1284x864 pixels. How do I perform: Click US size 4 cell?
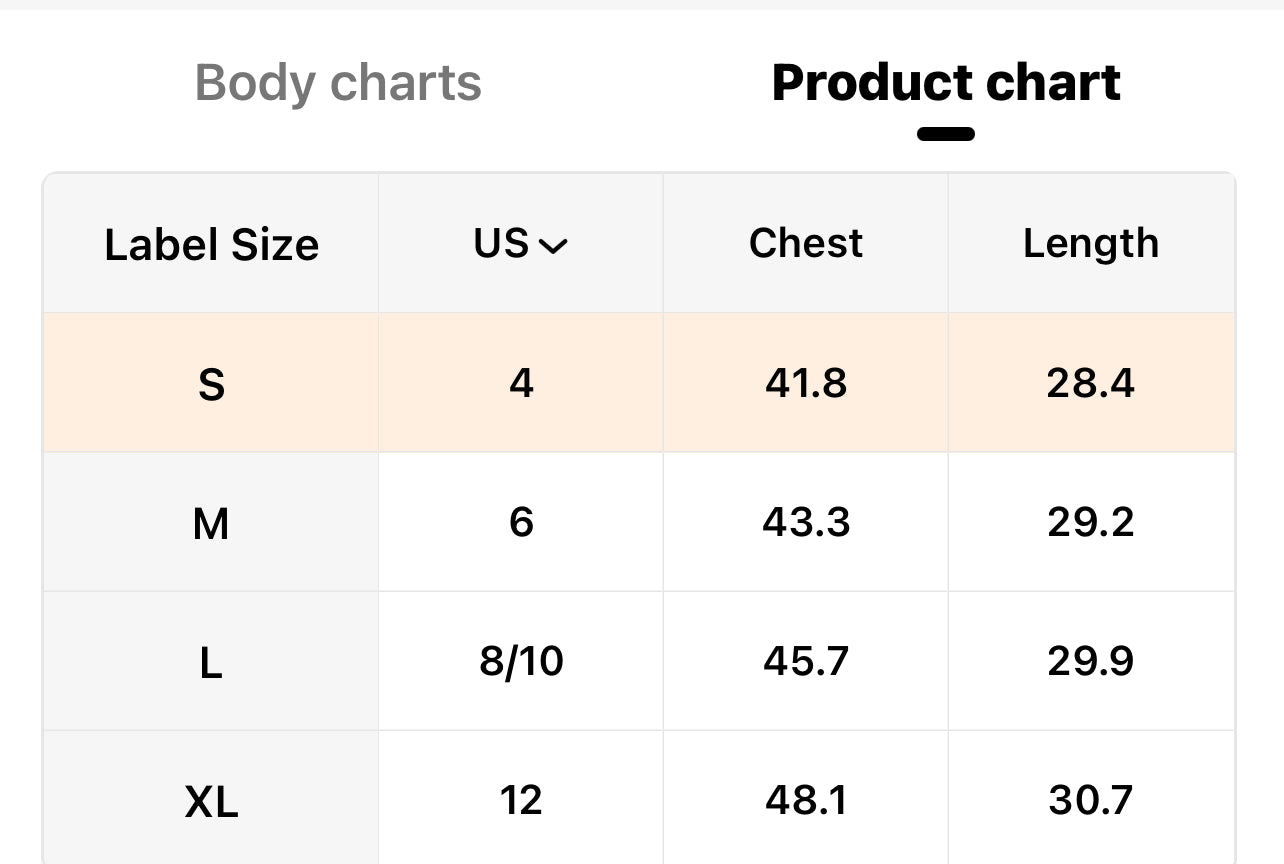click(x=521, y=383)
